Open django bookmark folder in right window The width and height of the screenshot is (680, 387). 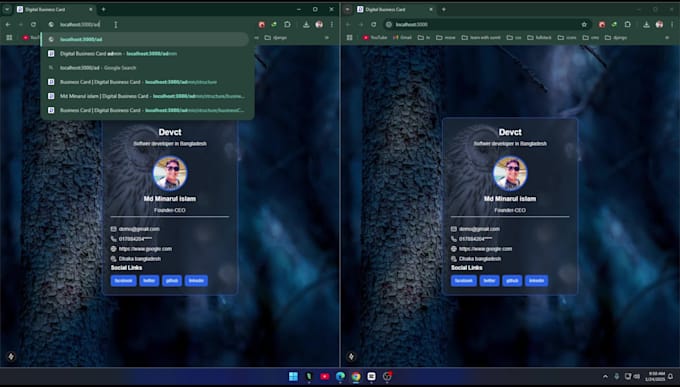[x=616, y=38]
